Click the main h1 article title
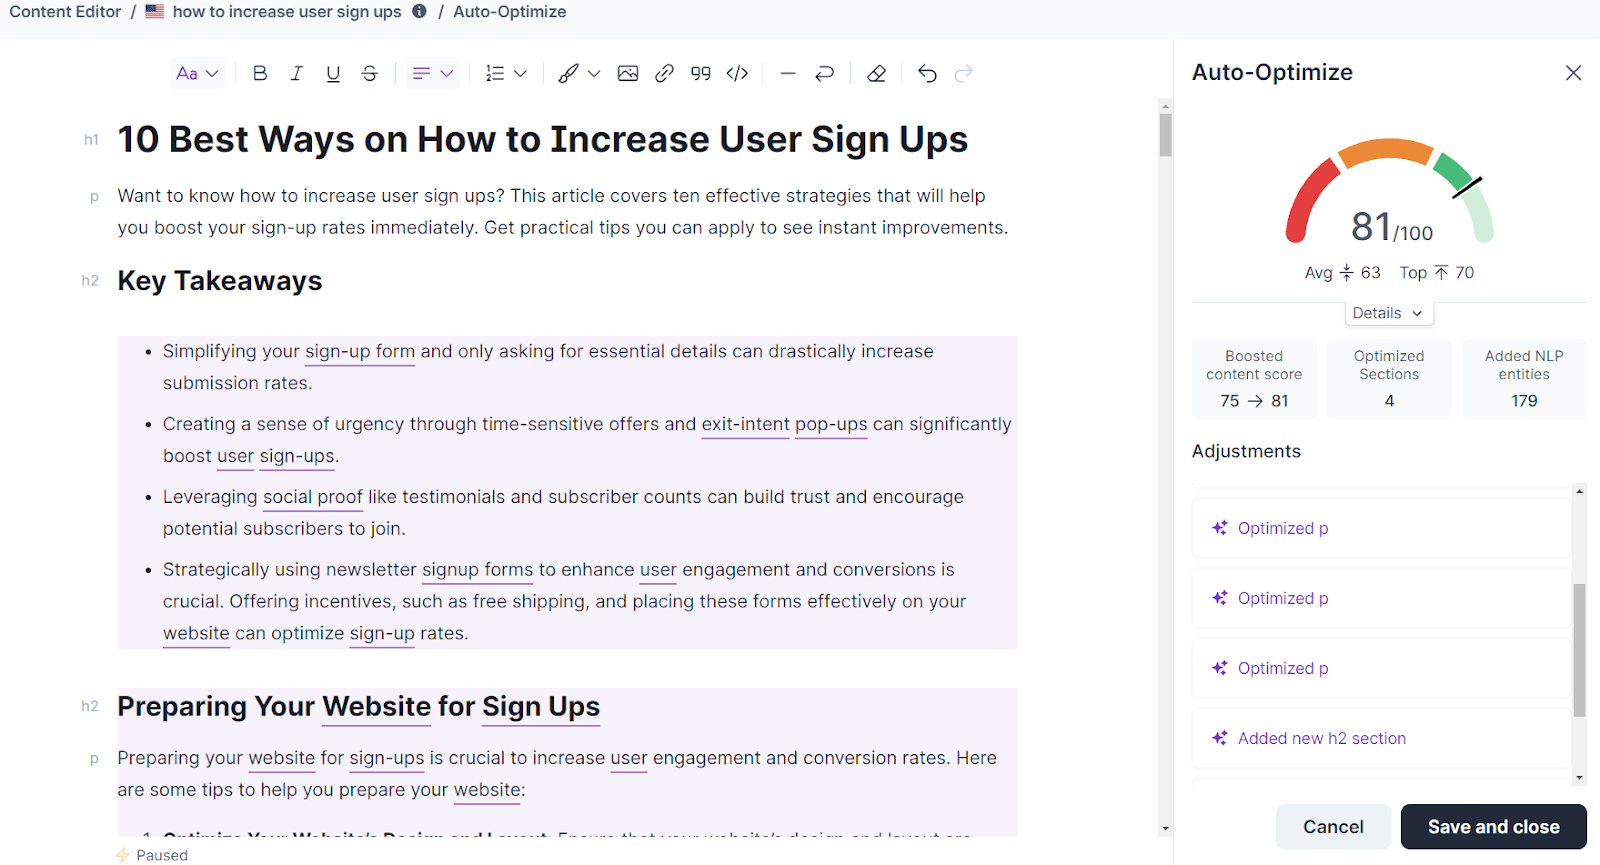Screen dimensions: 1600x865 click(x=543, y=140)
